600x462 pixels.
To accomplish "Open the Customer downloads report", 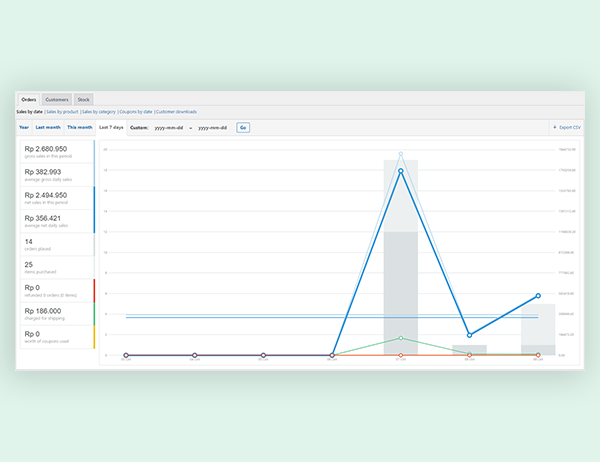I will click(177, 112).
